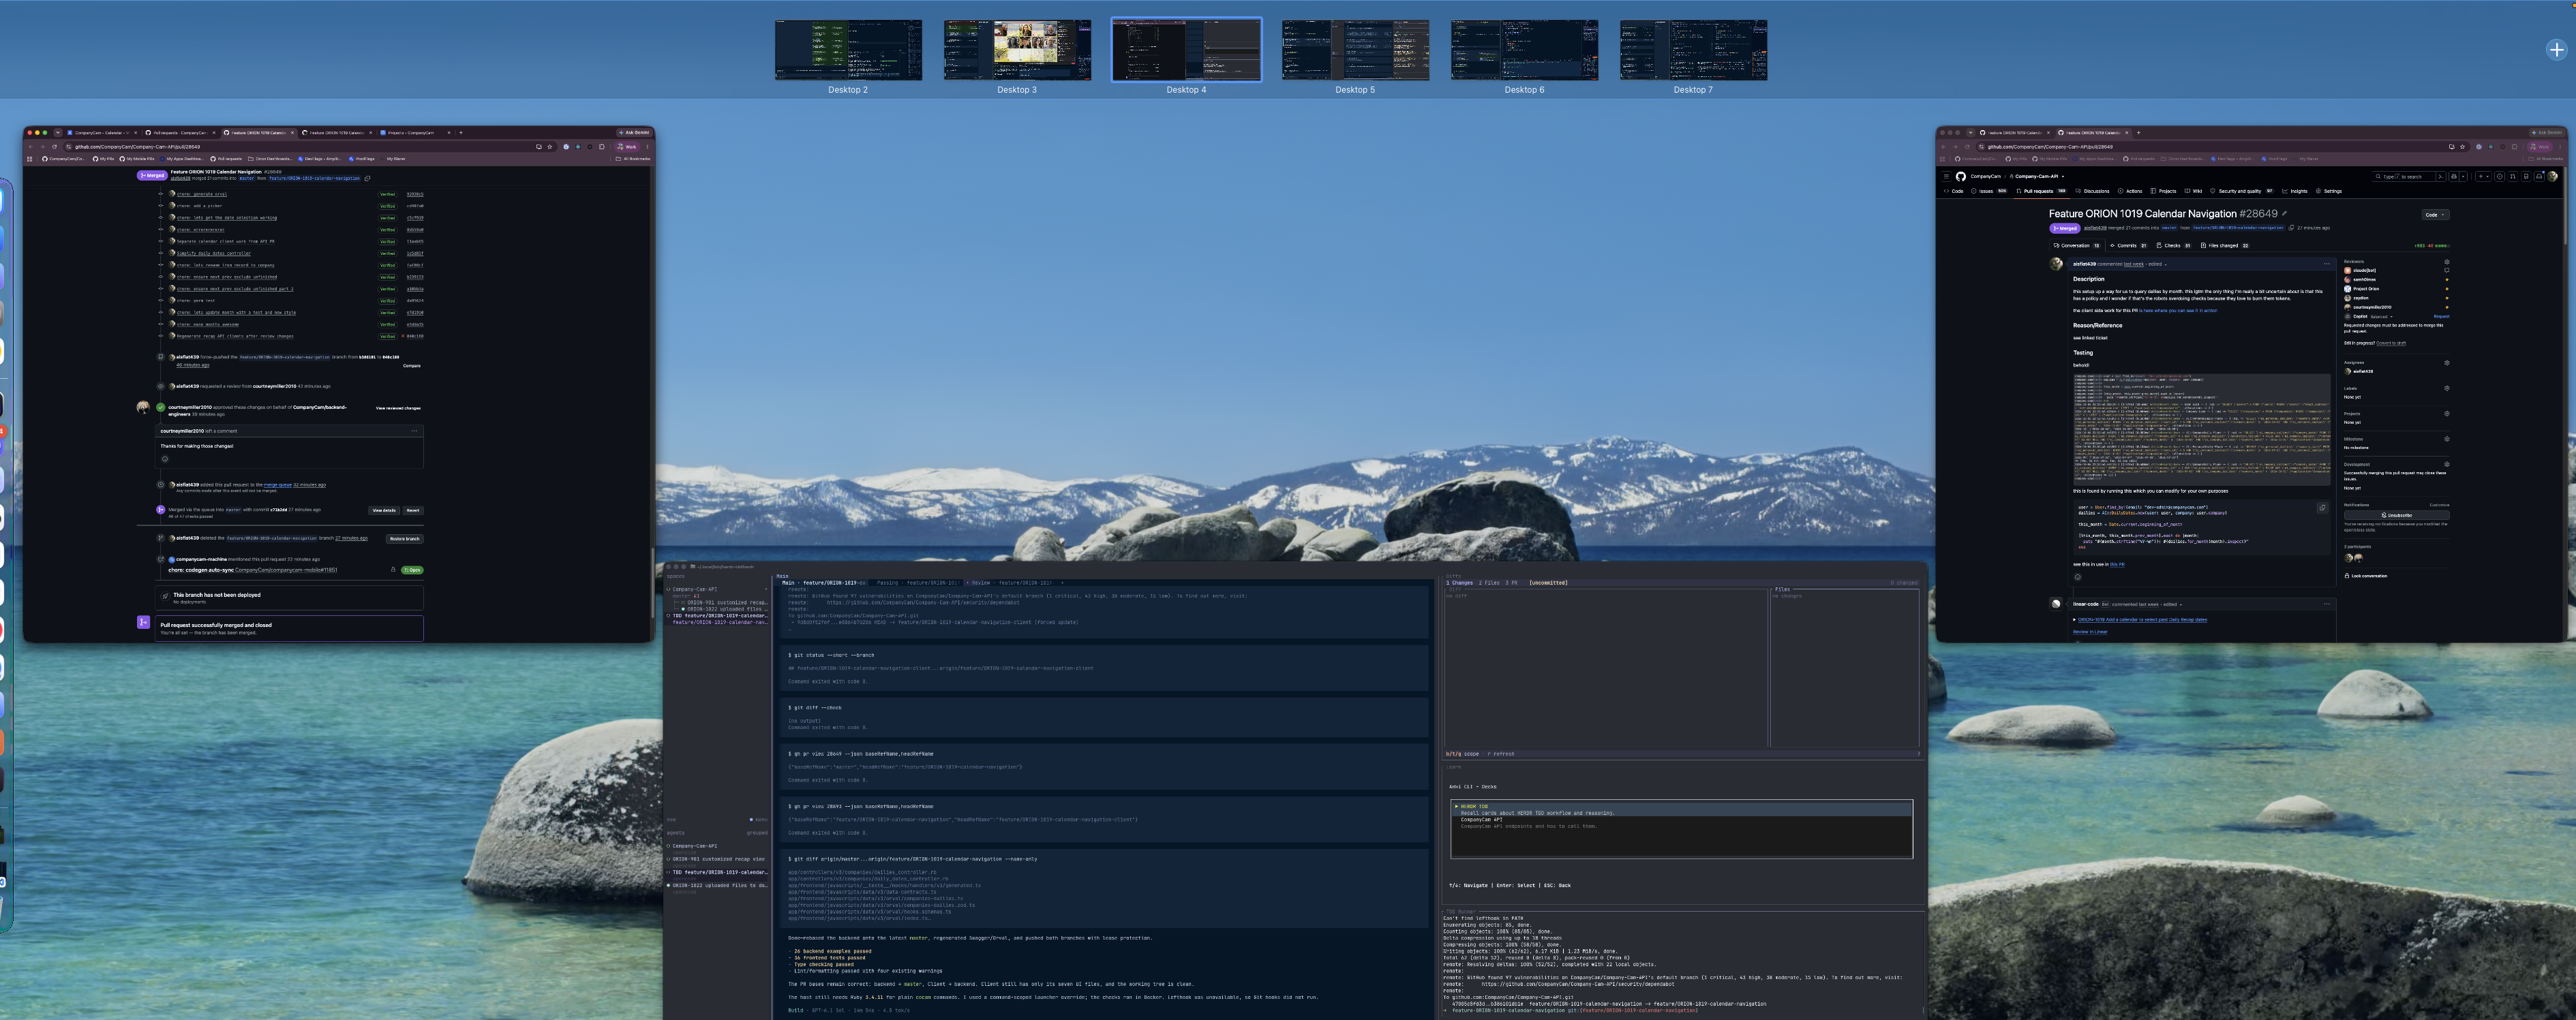2576x1020 pixels.
Task: Open kebab menu on linear-code comment
Action: click(2327, 604)
